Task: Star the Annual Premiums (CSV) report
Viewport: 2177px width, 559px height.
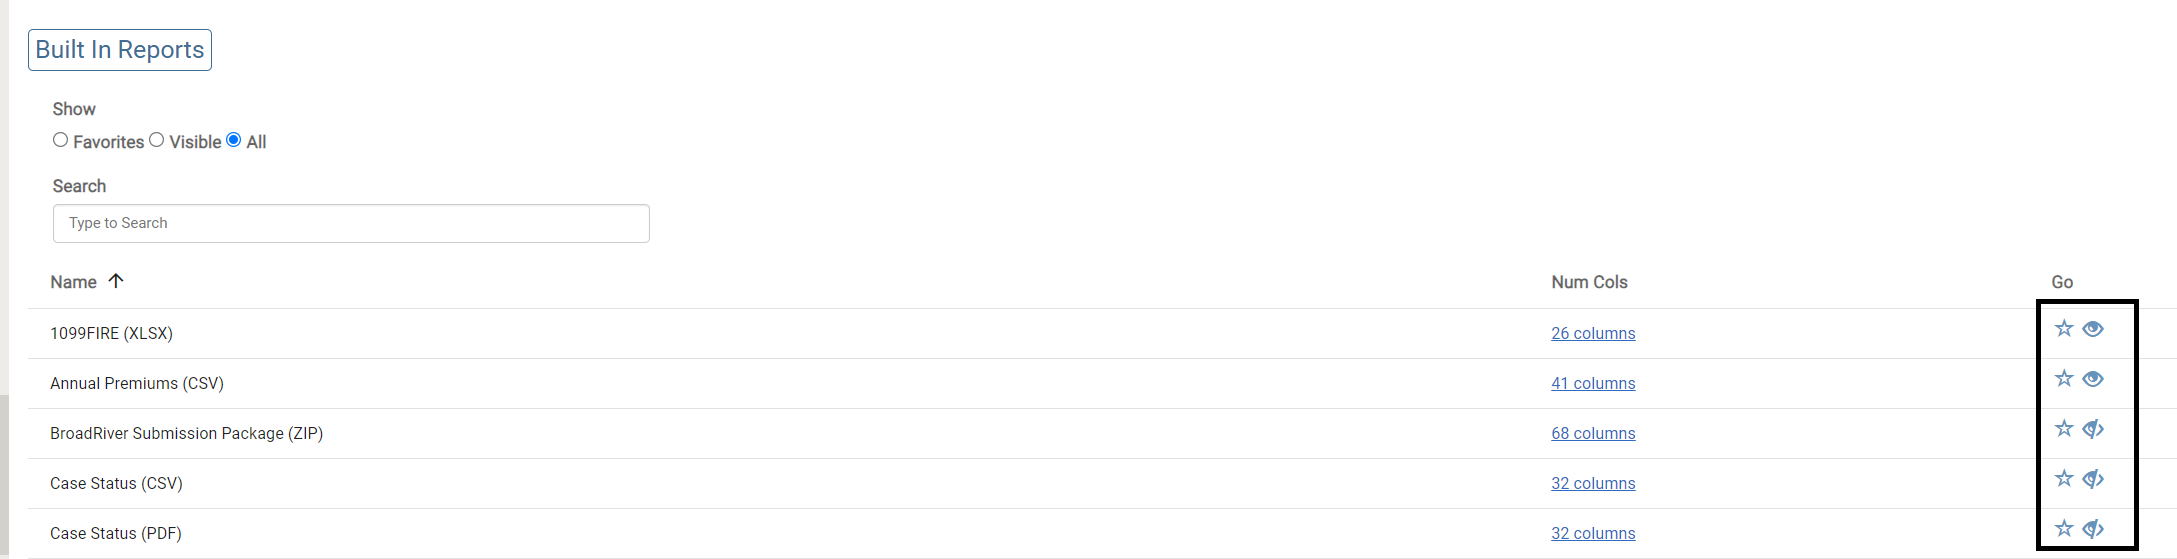Action: click(2063, 379)
